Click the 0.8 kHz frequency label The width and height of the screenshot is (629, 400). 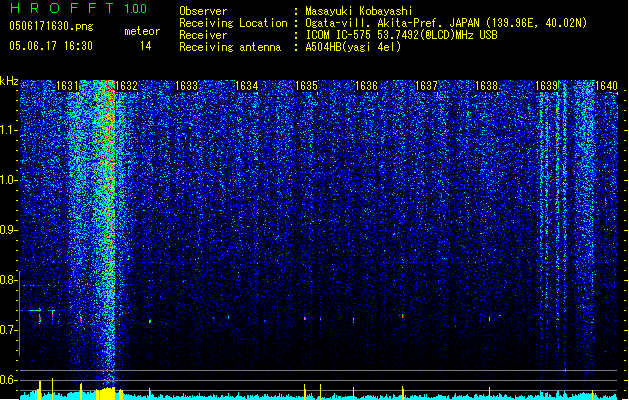click(9, 280)
